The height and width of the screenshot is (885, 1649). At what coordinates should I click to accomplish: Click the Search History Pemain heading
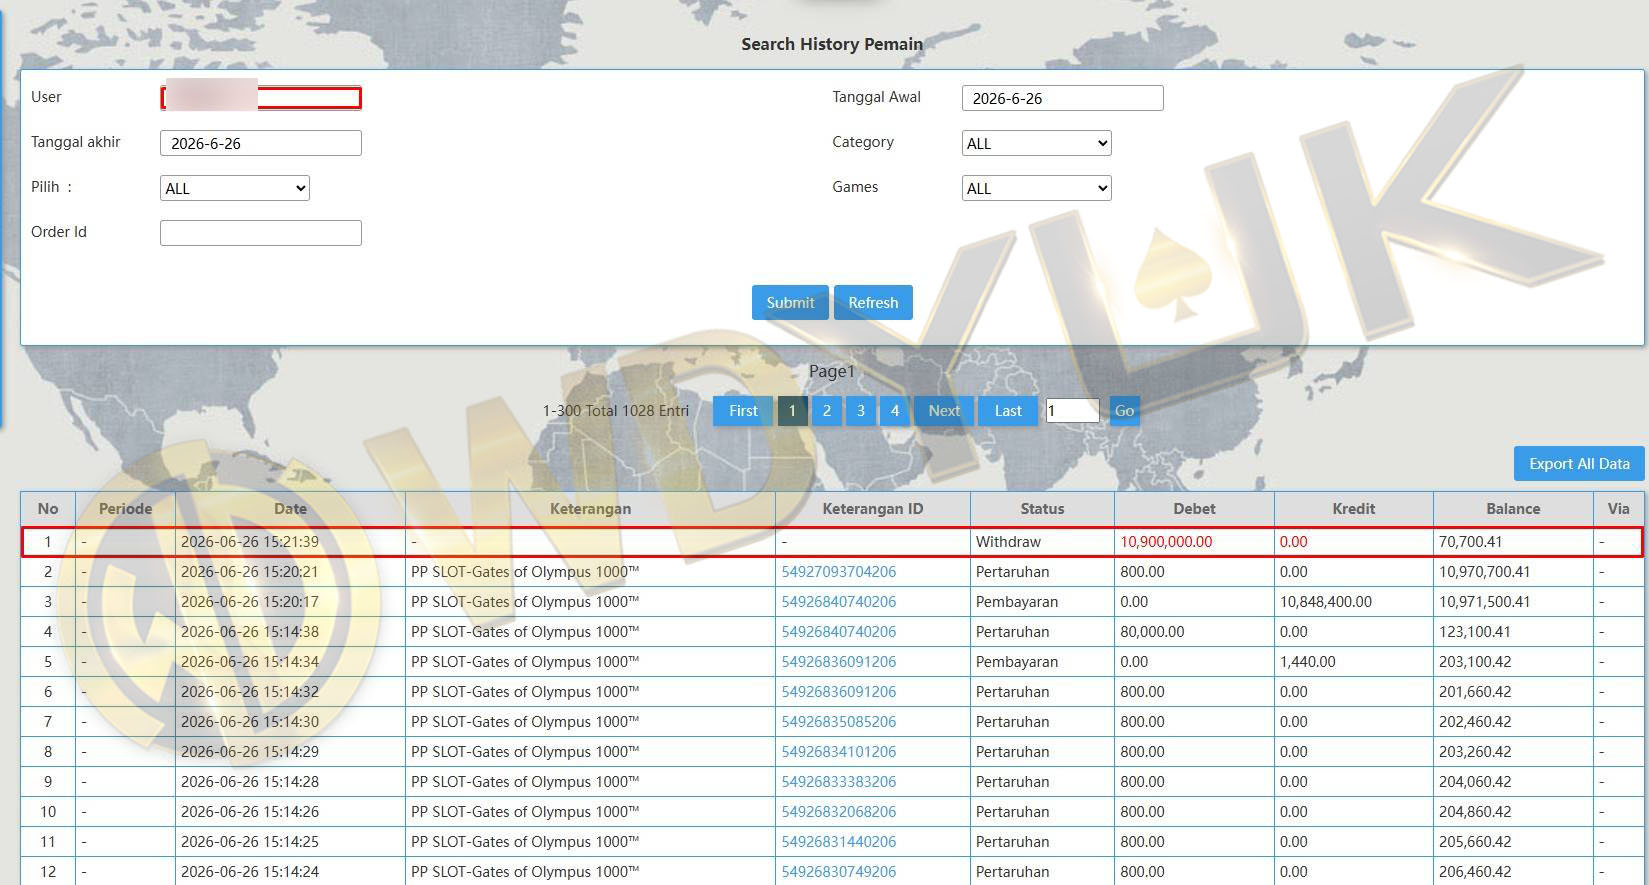coord(832,44)
